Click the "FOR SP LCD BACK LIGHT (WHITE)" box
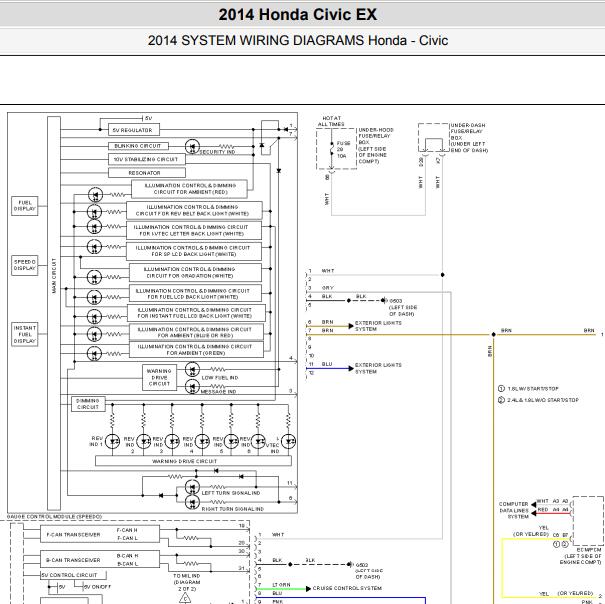The height and width of the screenshot is (604, 605). 194,251
